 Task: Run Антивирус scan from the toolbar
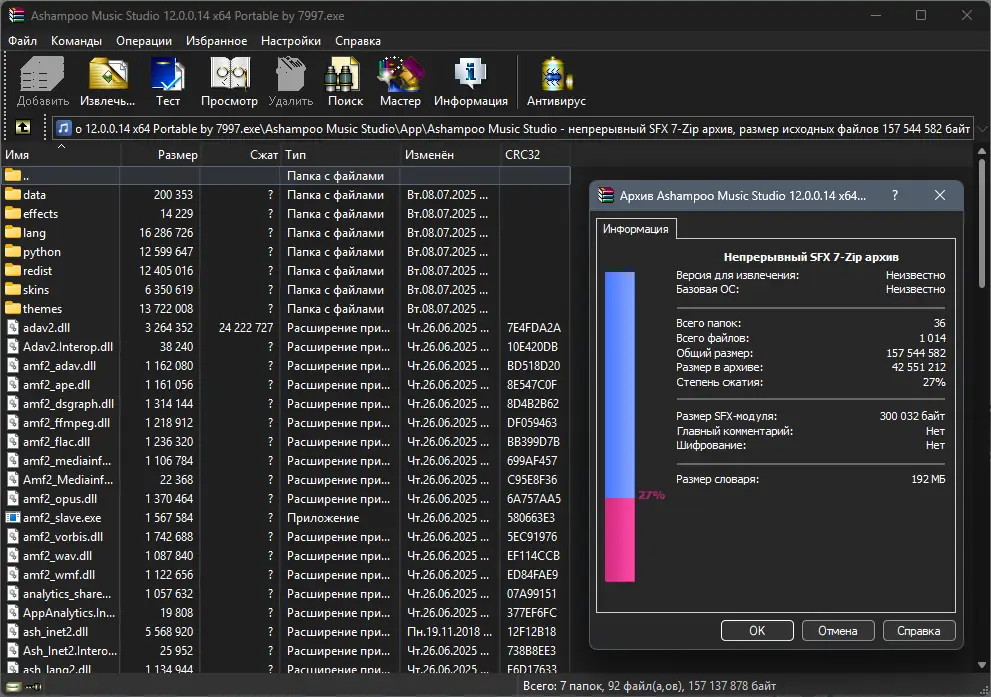554,80
